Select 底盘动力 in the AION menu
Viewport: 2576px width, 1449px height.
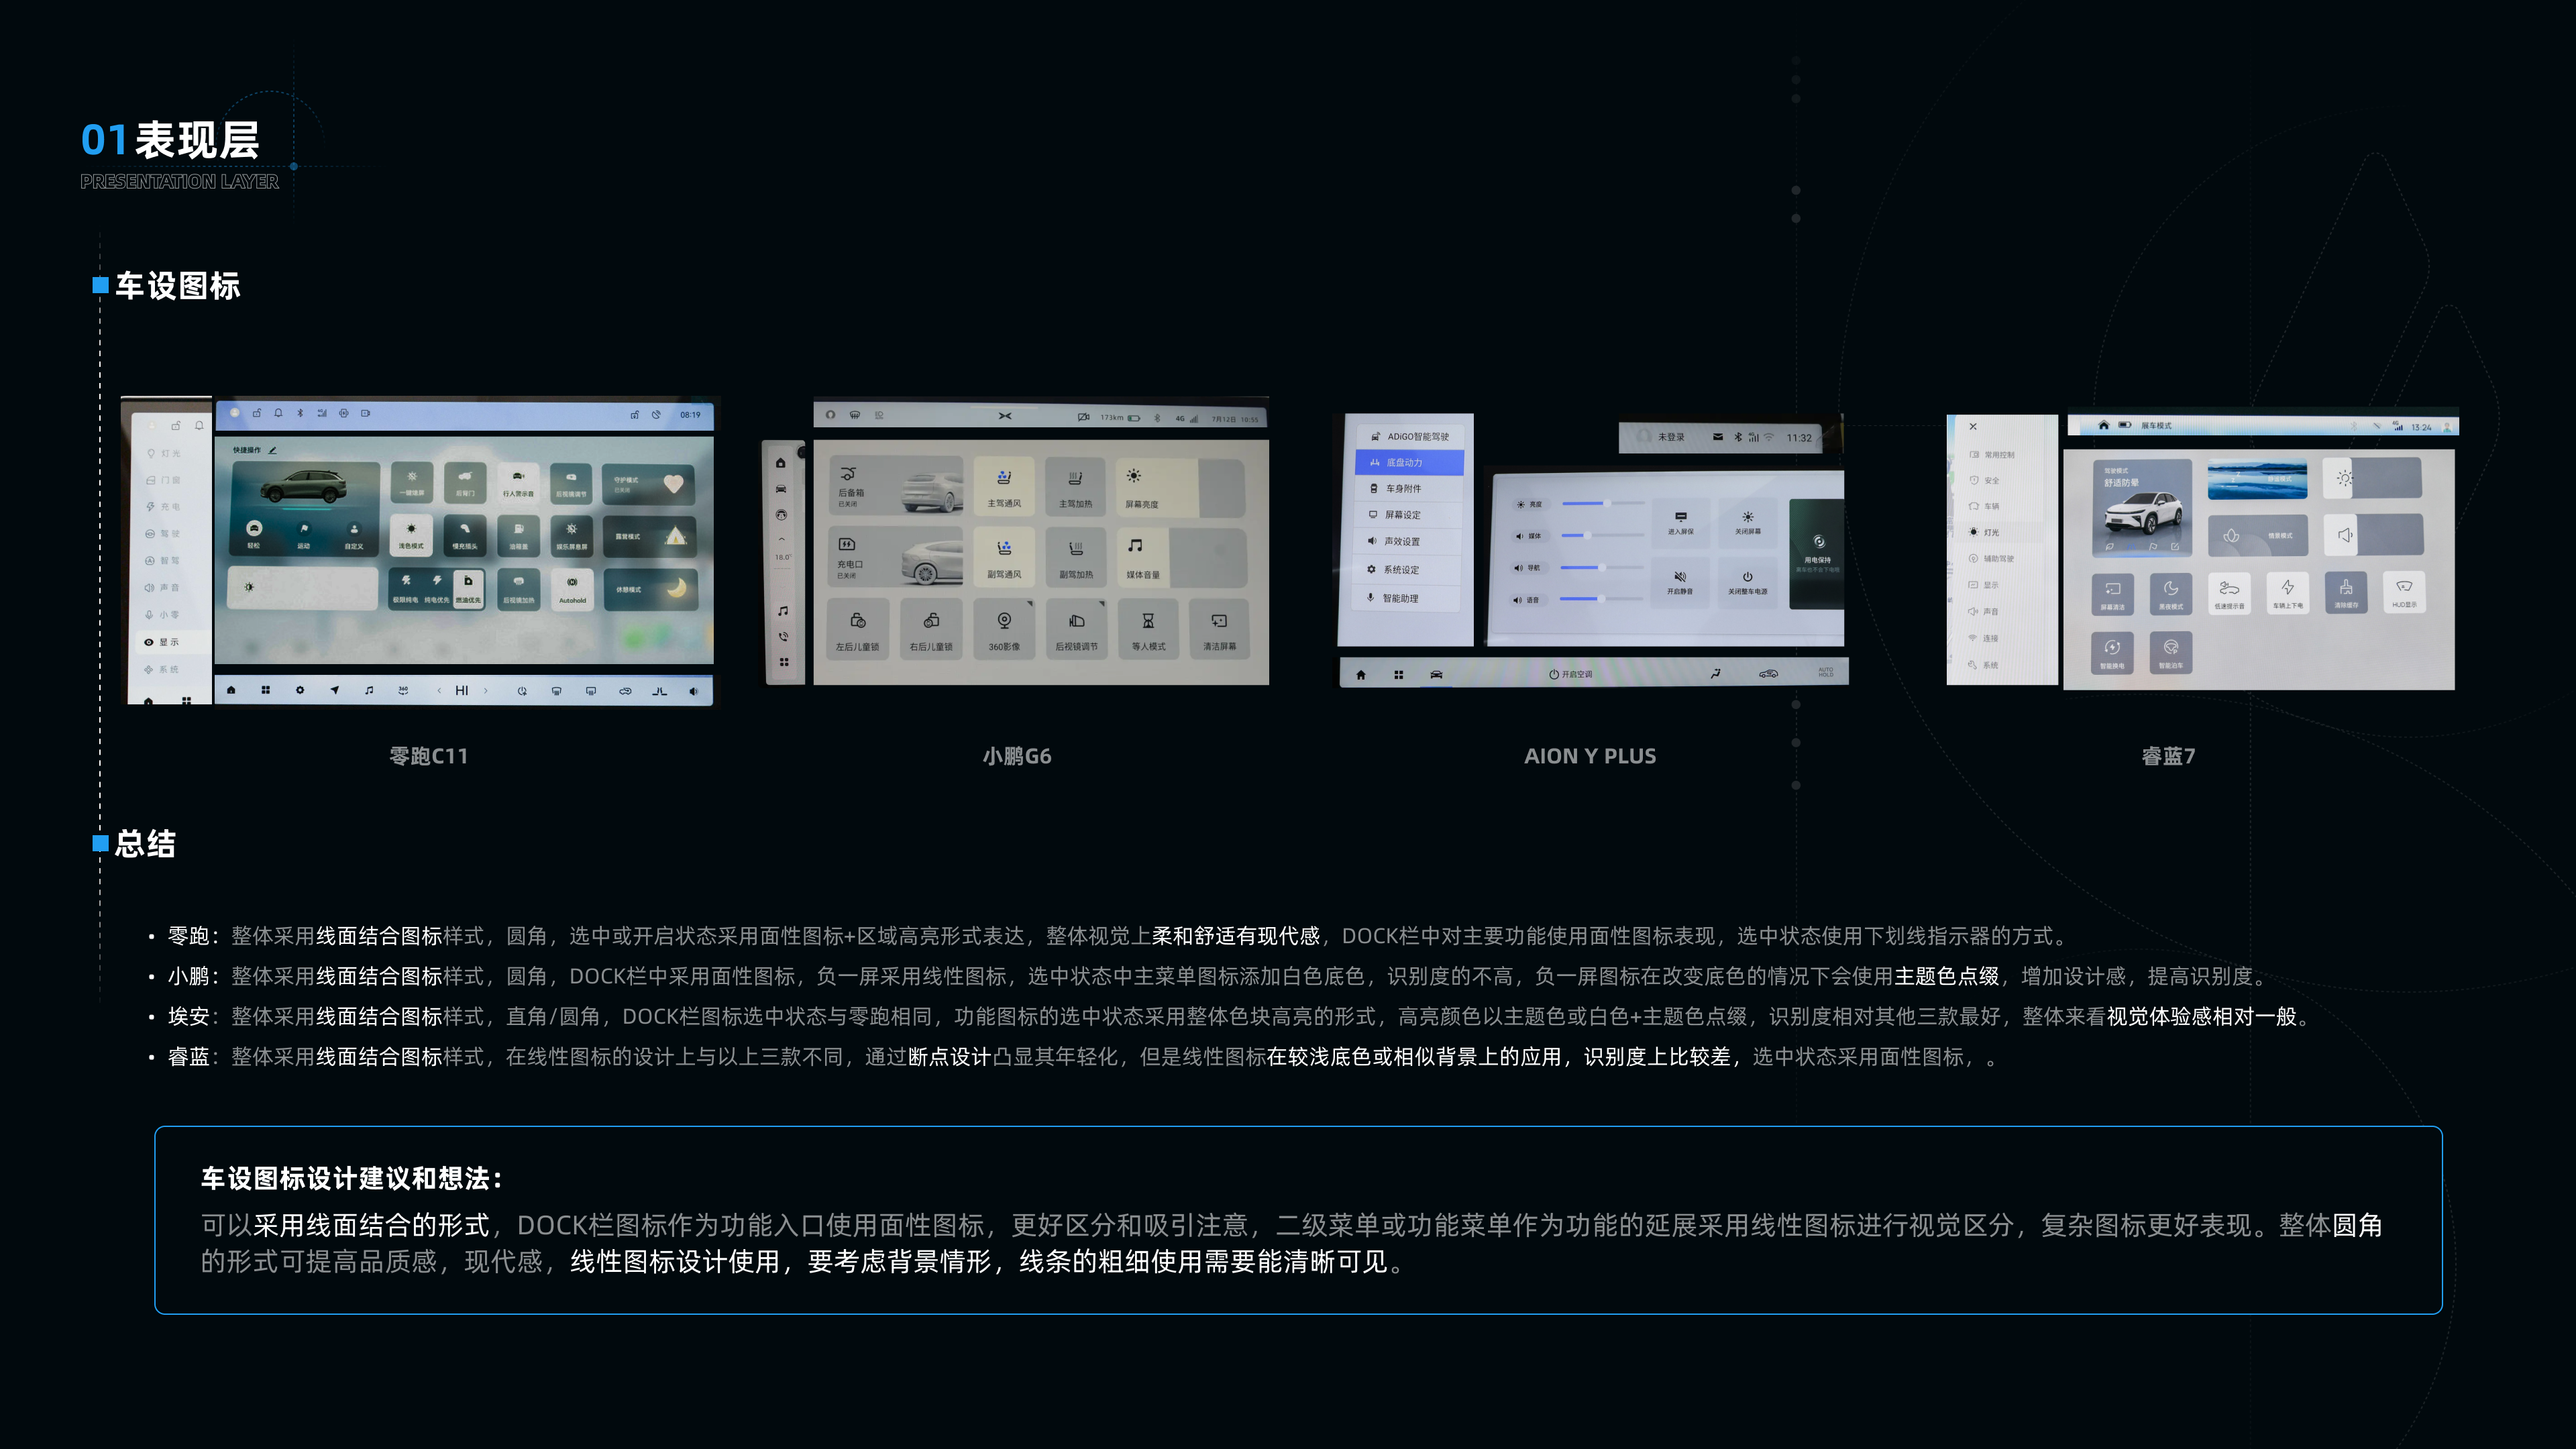[1408, 462]
